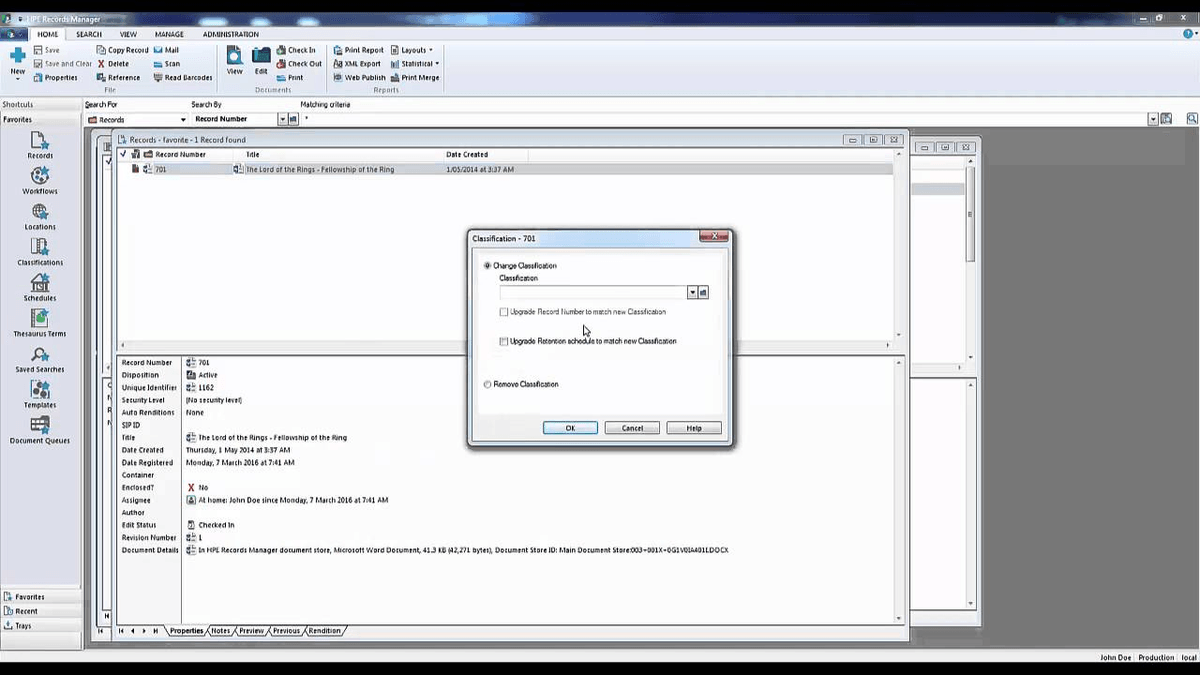Toggle the select-all checkbox in records header
The image size is (1200, 675).
124,154
